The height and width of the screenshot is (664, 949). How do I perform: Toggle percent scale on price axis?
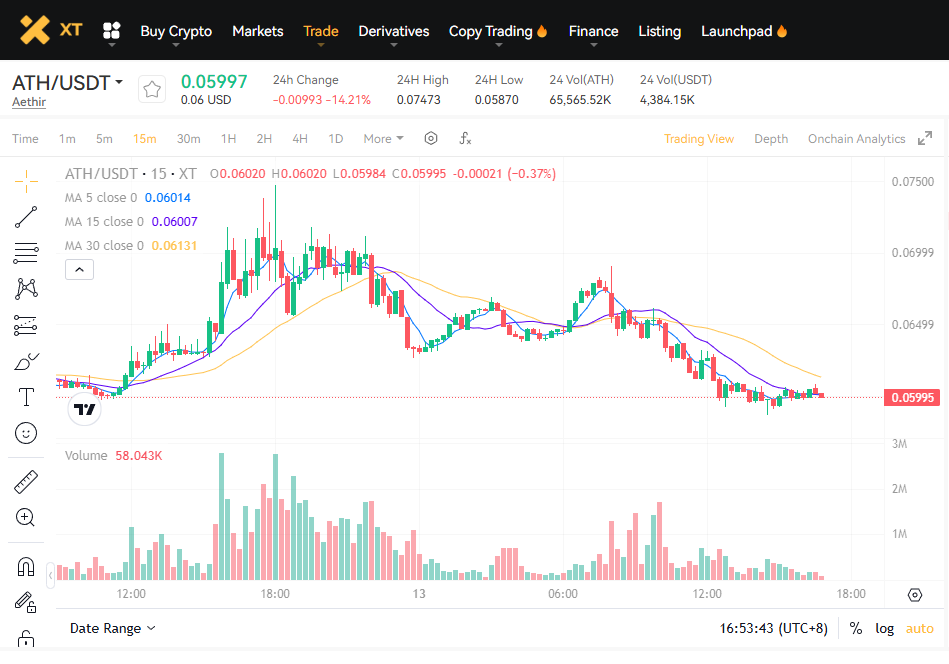coord(856,628)
